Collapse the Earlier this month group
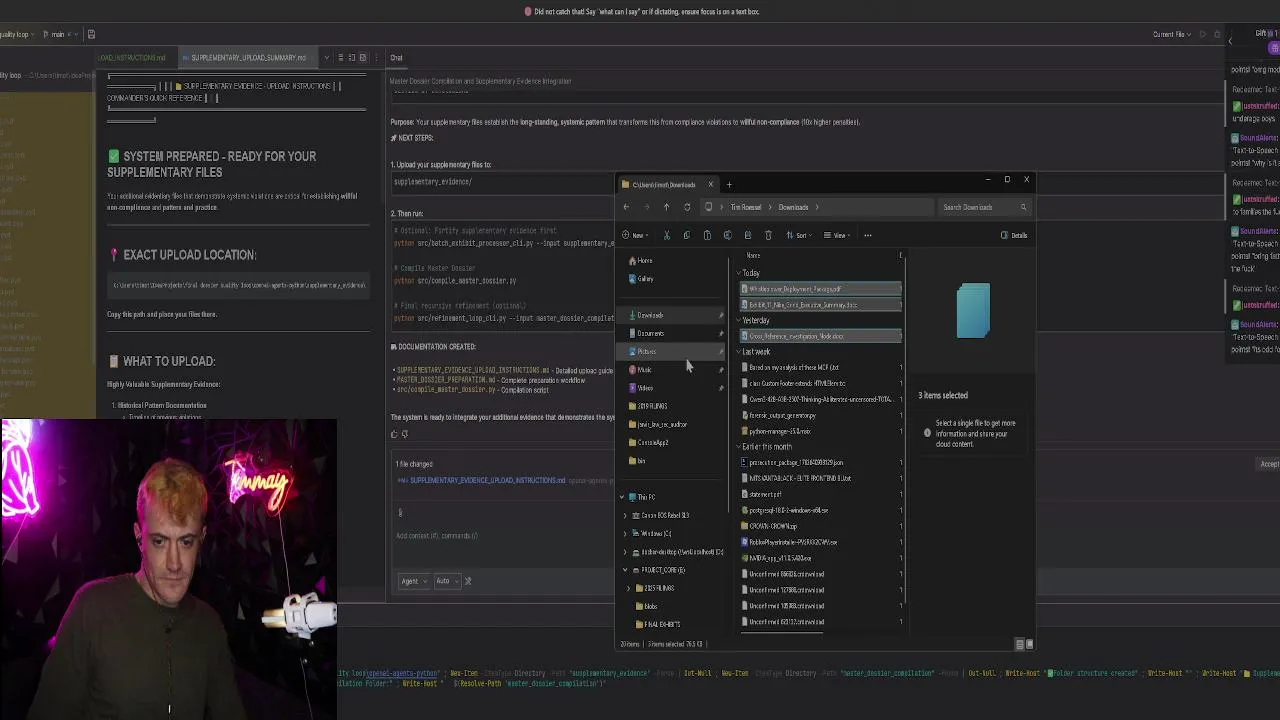1280x720 pixels. (x=741, y=447)
